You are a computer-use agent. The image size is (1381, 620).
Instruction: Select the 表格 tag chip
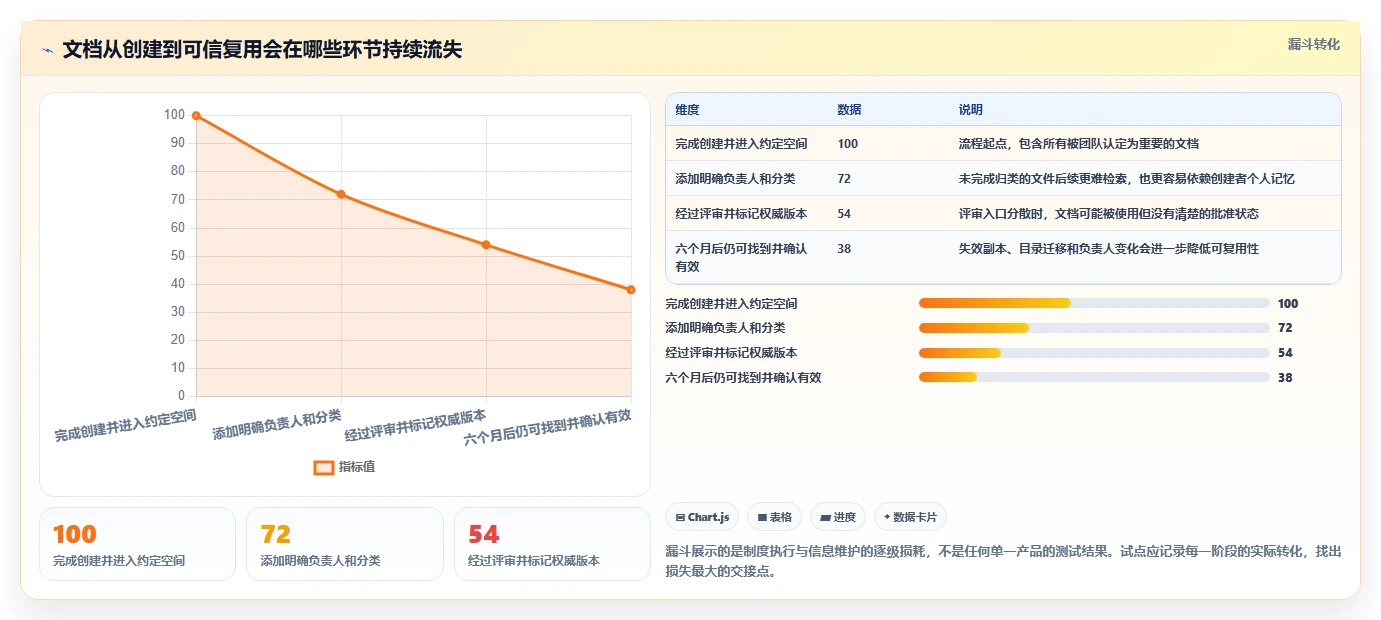click(774, 517)
